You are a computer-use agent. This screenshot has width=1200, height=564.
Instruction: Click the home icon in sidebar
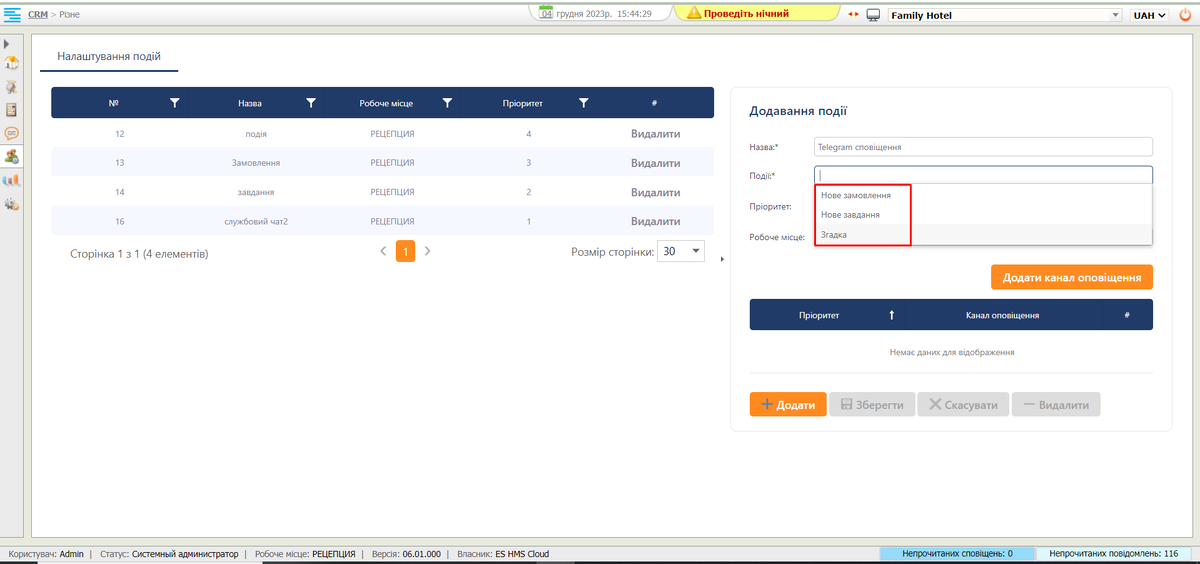click(12, 64)
